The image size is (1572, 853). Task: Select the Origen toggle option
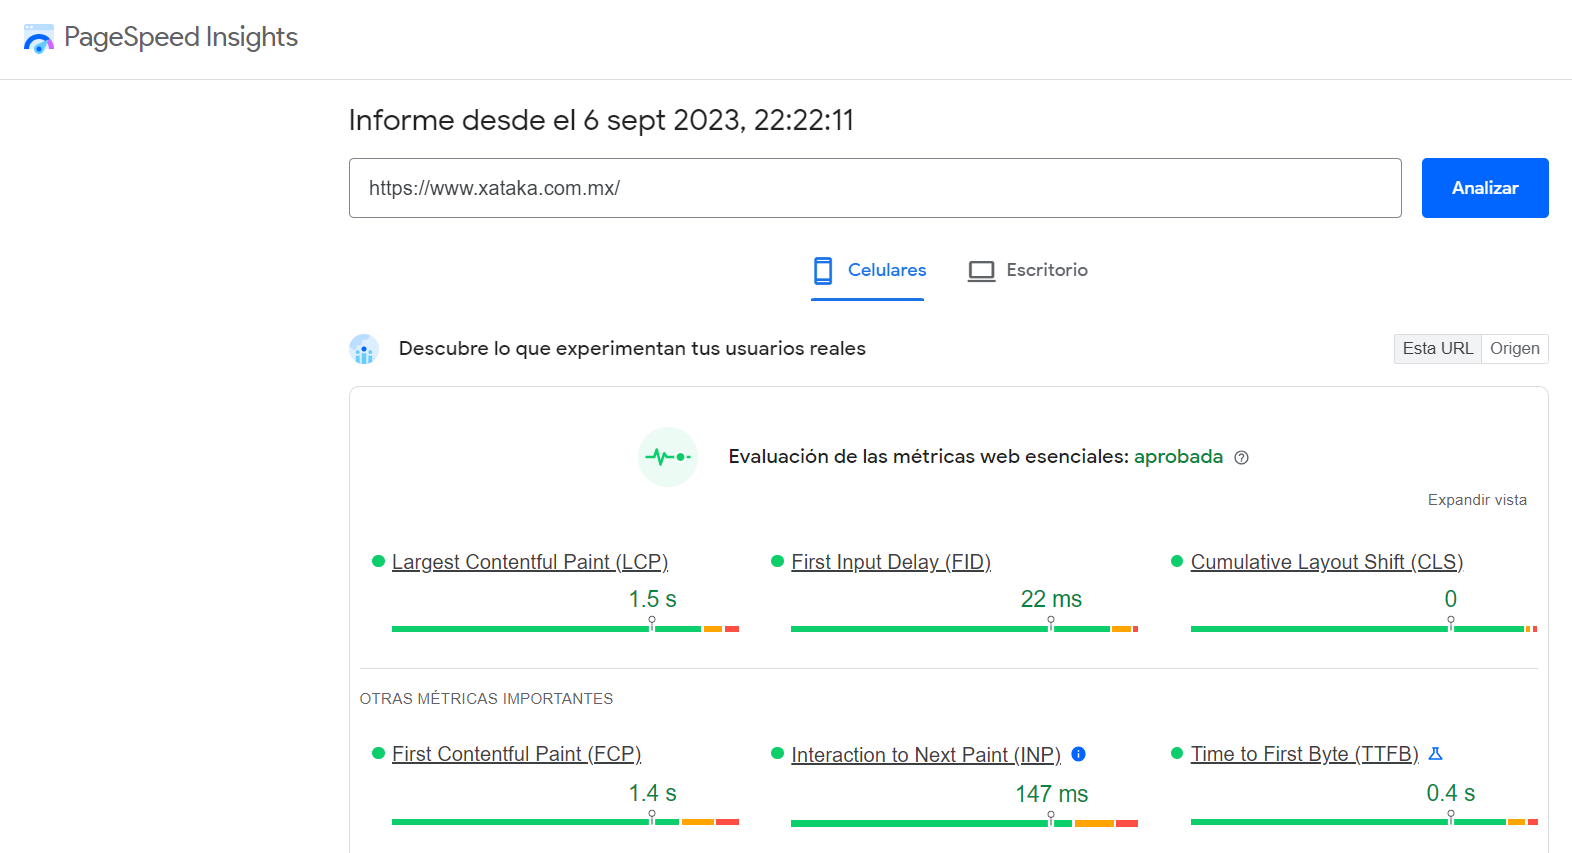[1515, 348]
